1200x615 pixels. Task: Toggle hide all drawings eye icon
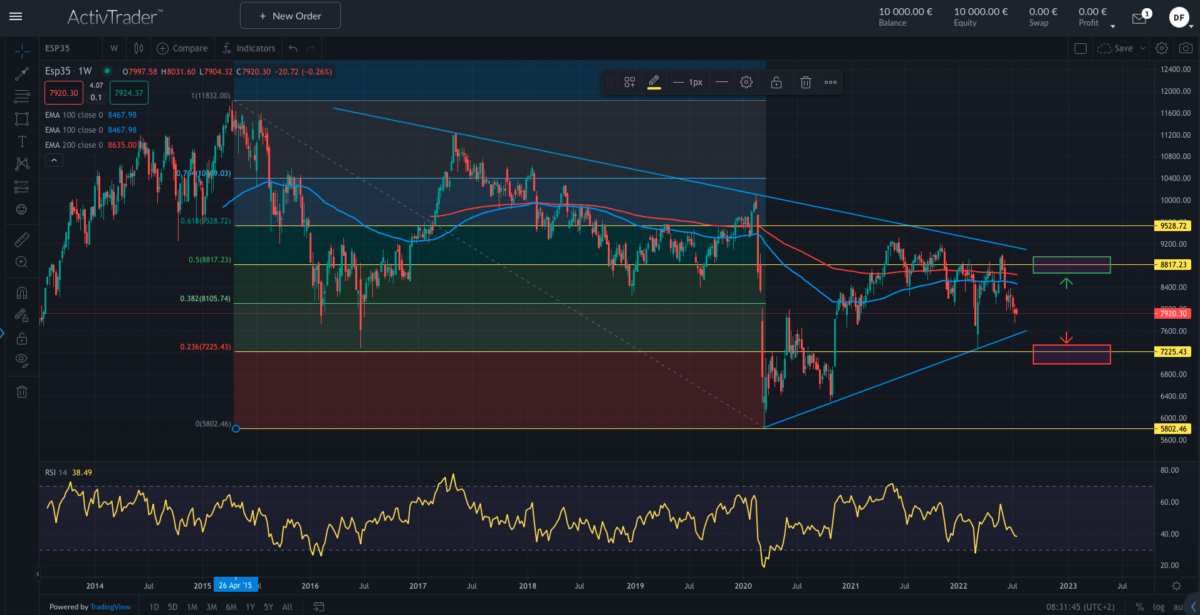pos(21,359)
